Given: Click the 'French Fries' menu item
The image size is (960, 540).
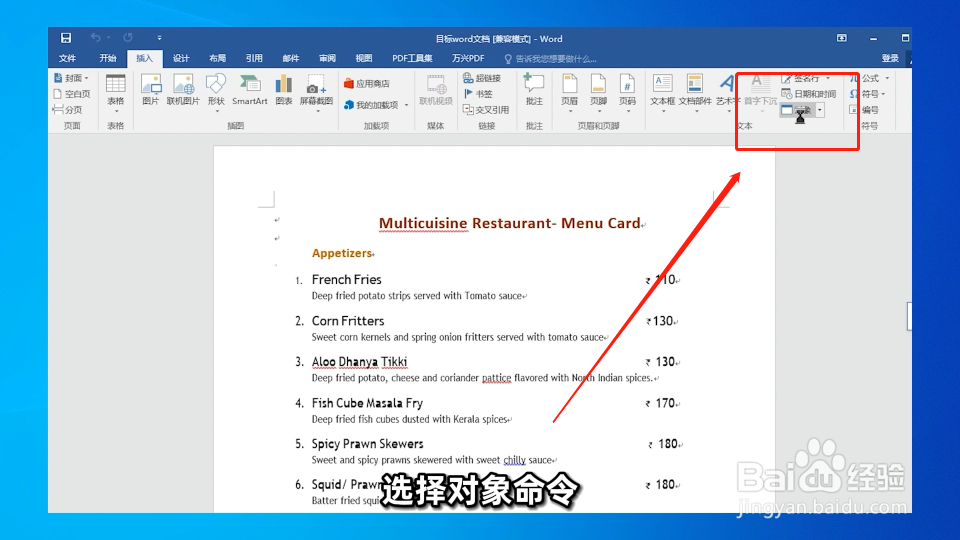Looking at the screenshot, I should pyautogui.click(x=347, y=279).
